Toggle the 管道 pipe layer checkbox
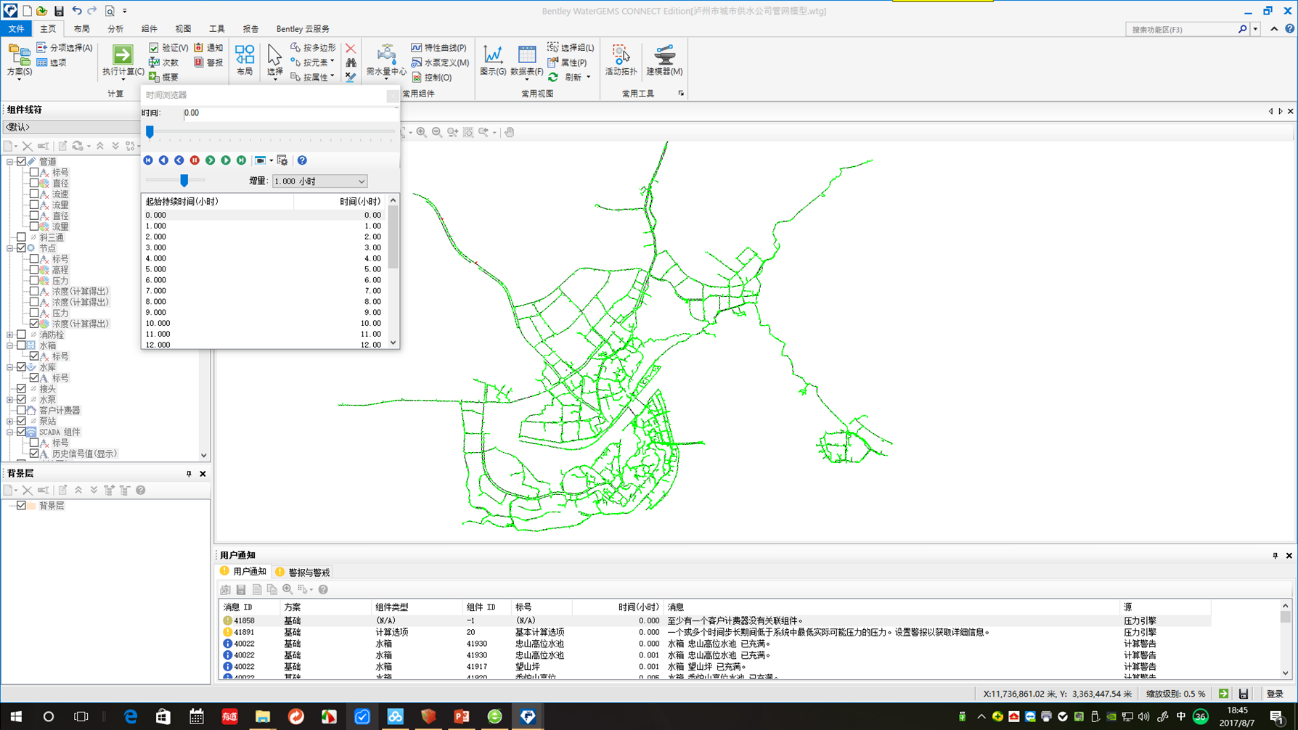The height and width of the screenshot is (730, 1298). point(22,161)
